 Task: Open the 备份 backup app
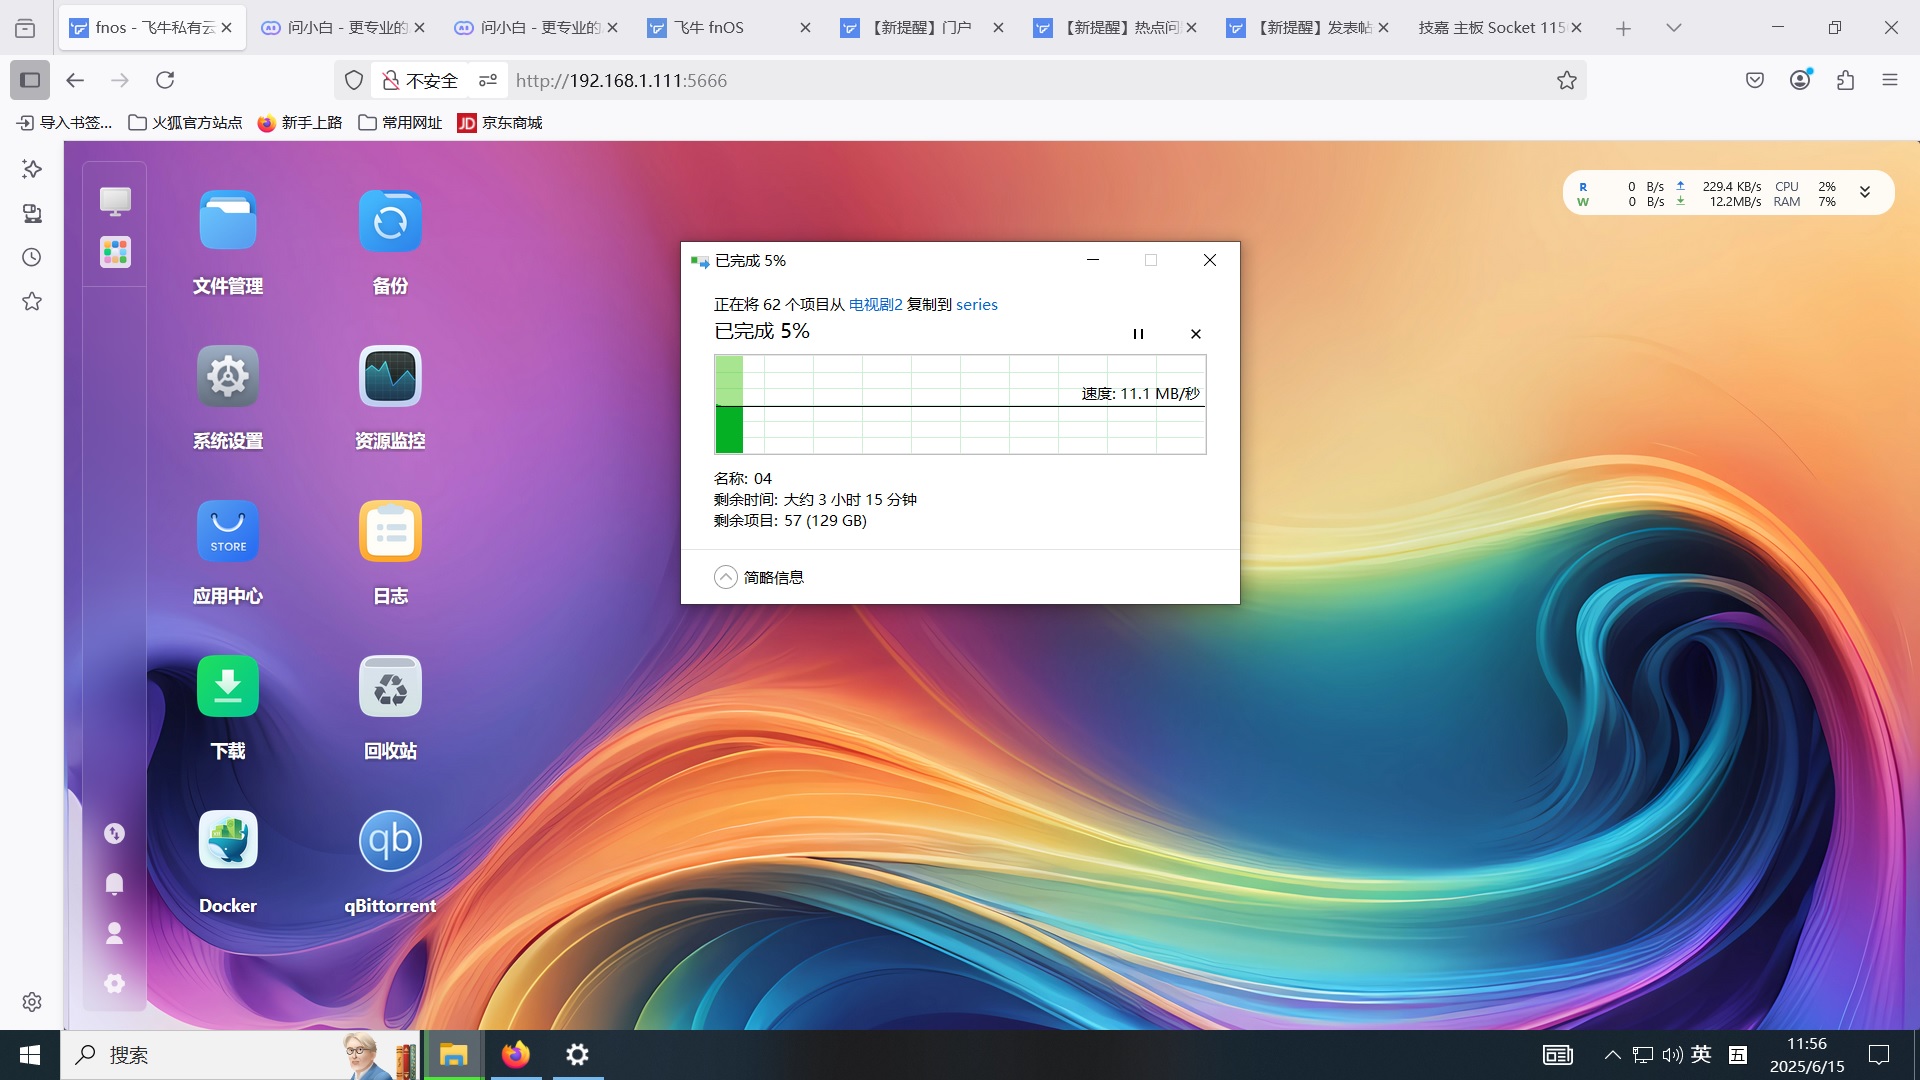[390, 220]
